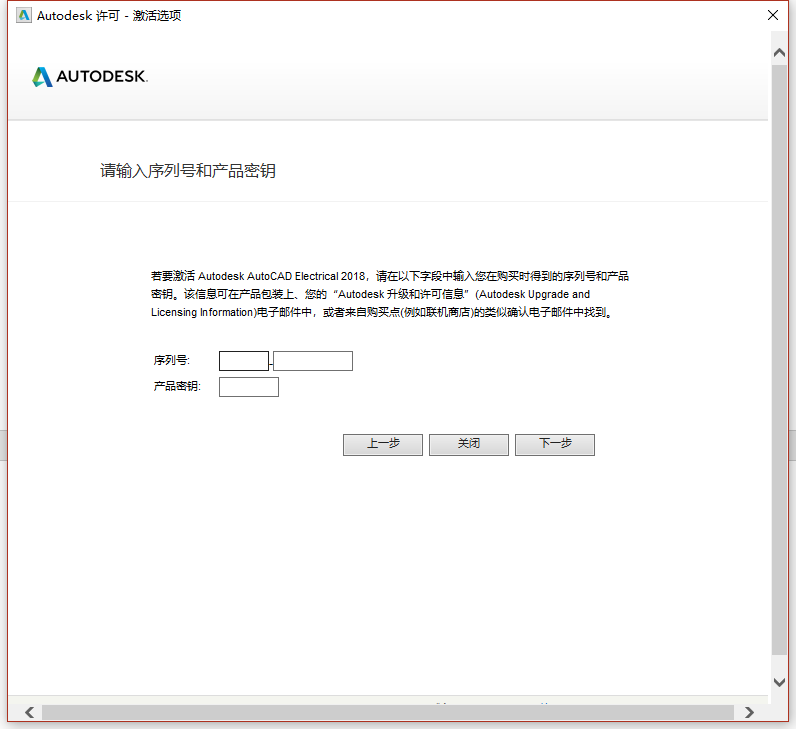The height and width of the screenshot is (729, 796).
Task: Click the Autodesk title bar app icon
Action: click(24, 16)
